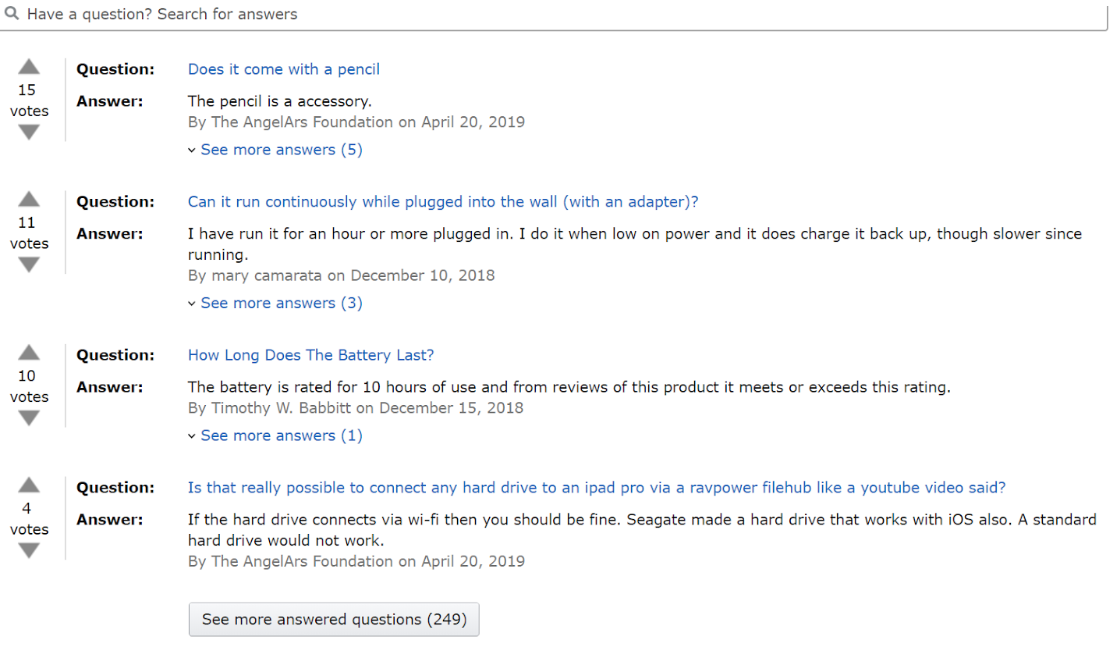Image resolution: width=1116 pixels, height=658 pixels.
Task: Open the run continuously while plugged question
Action: point(443,202)
